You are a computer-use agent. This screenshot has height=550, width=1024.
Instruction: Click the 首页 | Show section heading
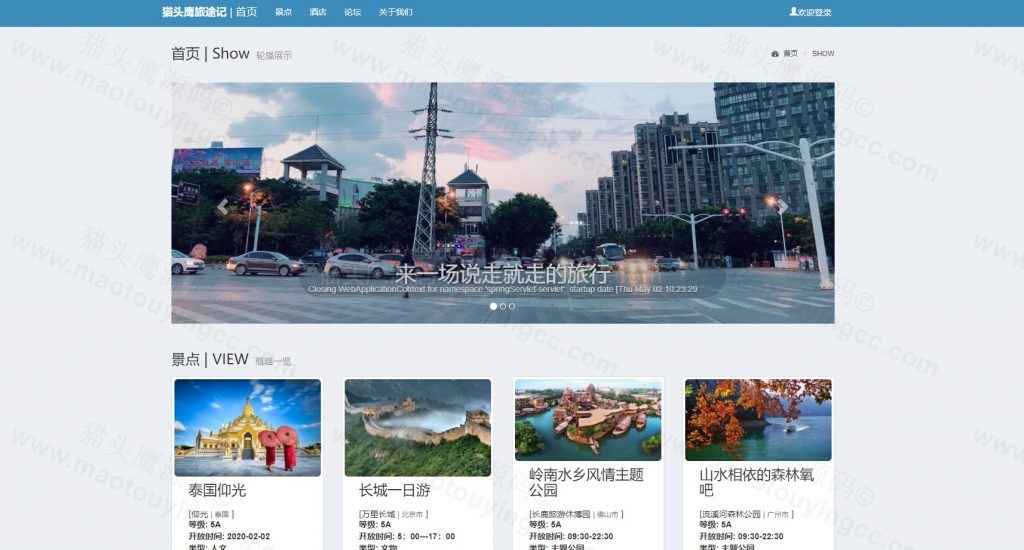(x=210, y=54)
